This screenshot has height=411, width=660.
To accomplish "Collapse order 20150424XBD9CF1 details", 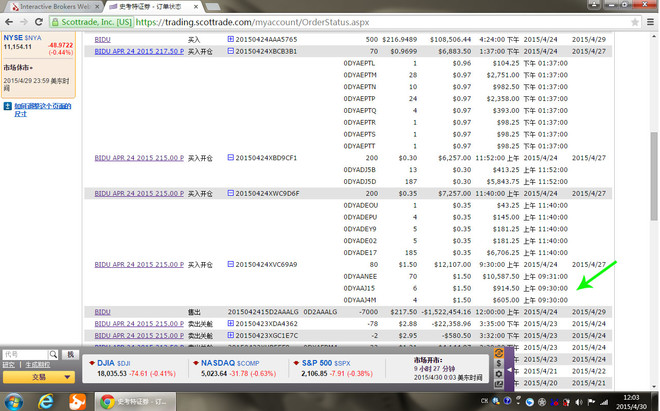I will pos(231,157).
